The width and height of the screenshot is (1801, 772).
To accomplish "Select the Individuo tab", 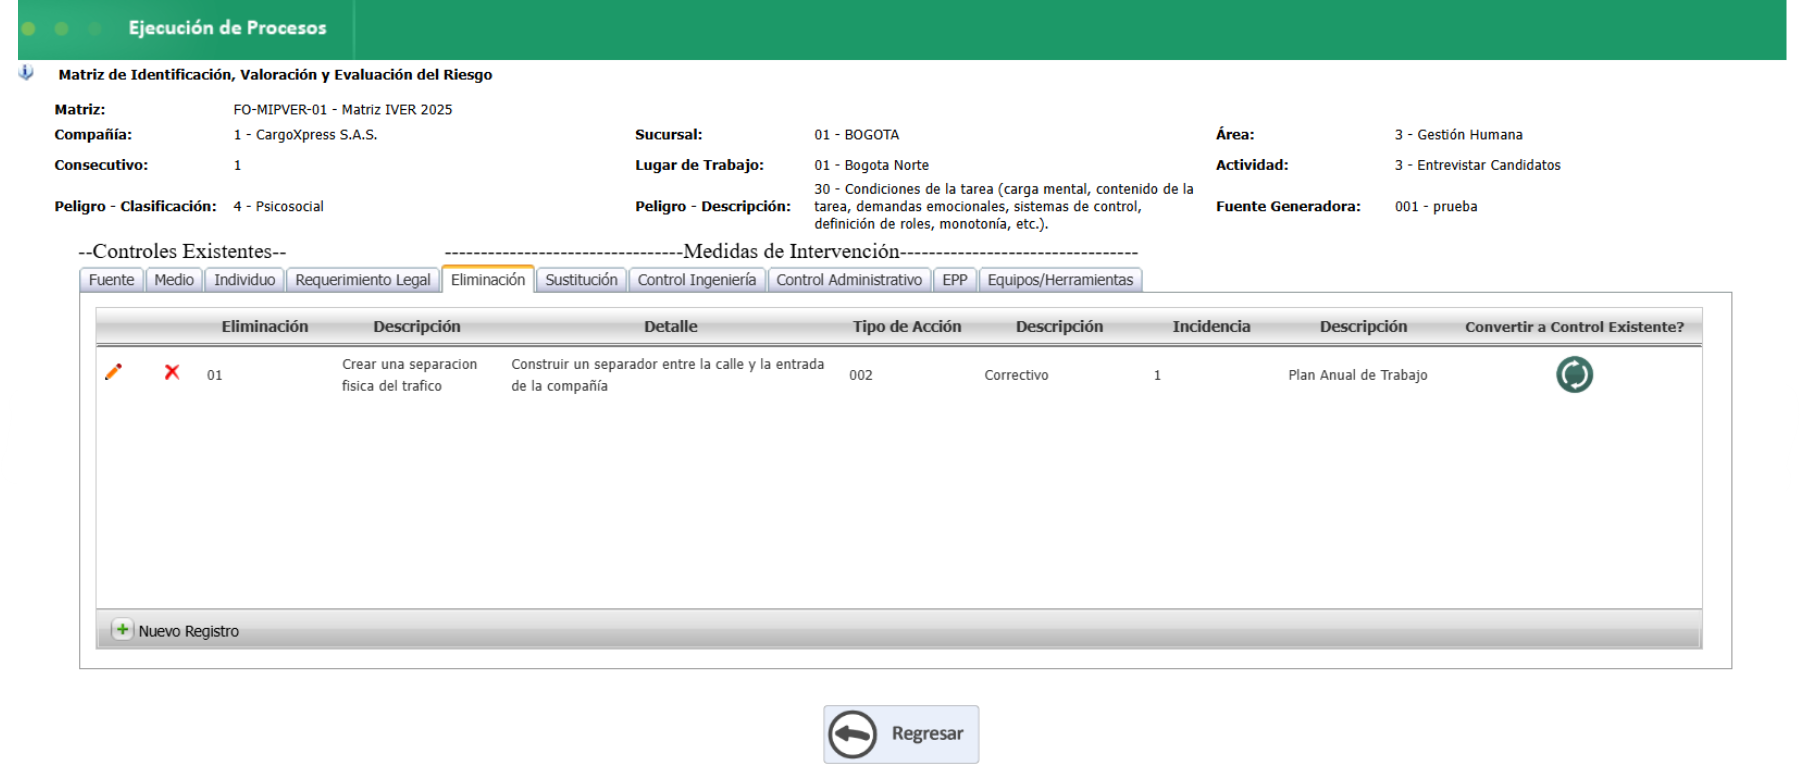I will [244, 280].
